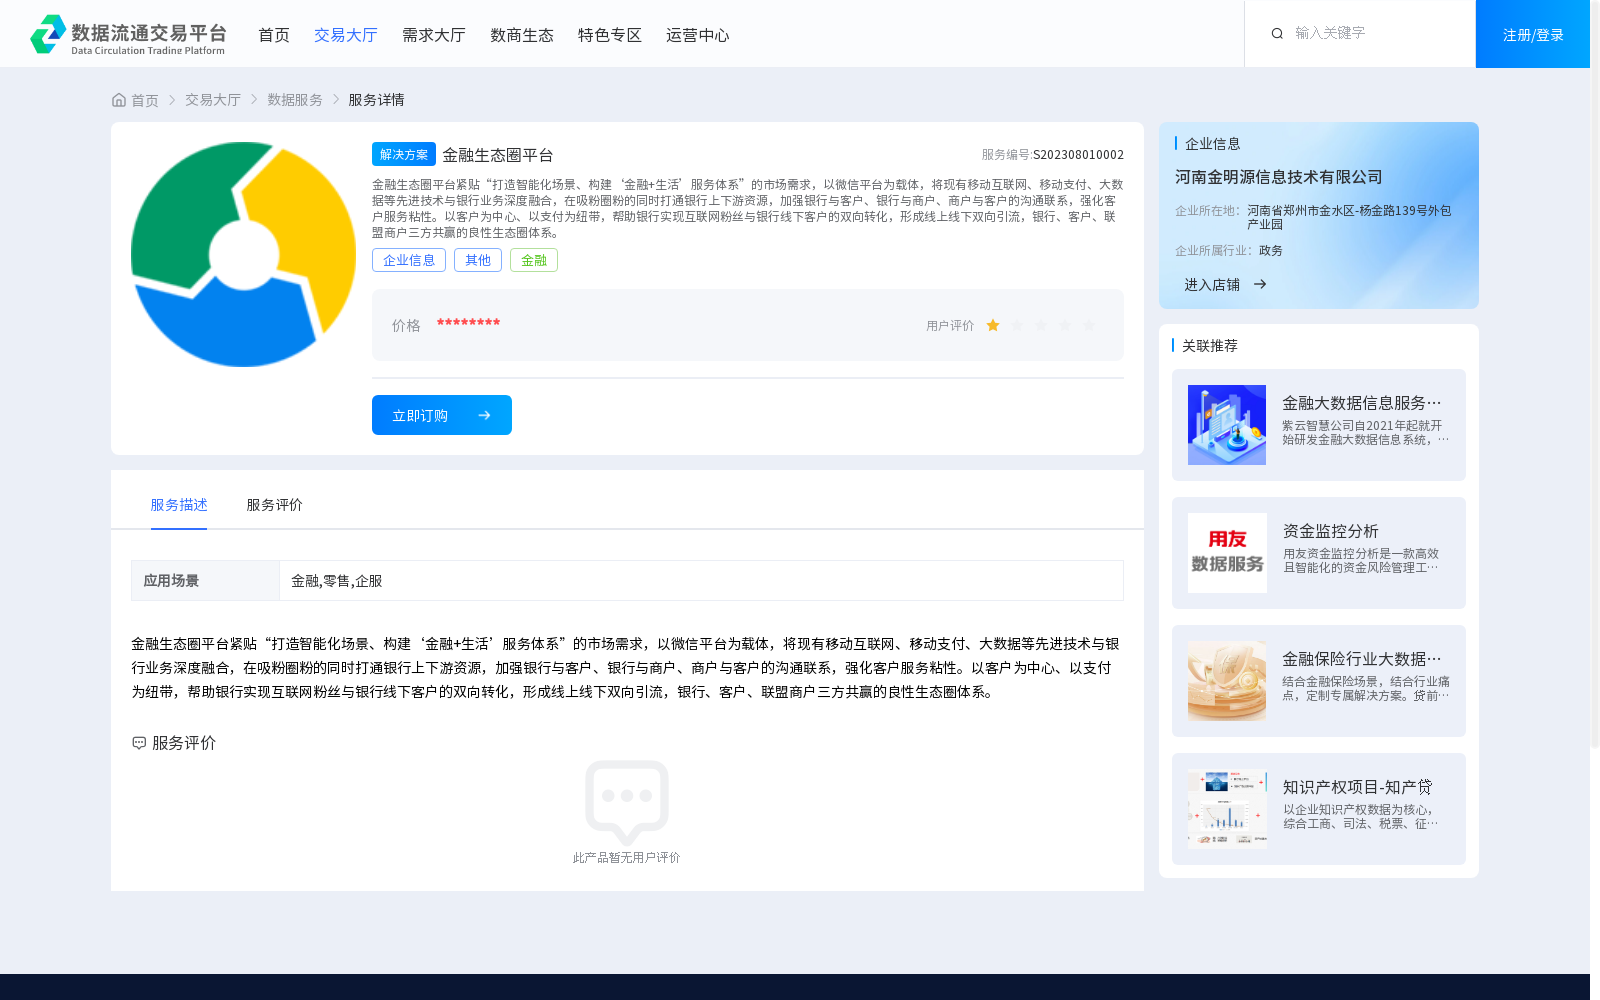Open the 资金监控分析 recommendation title
This screenshot has width=1600, height=1000.
1331,531
